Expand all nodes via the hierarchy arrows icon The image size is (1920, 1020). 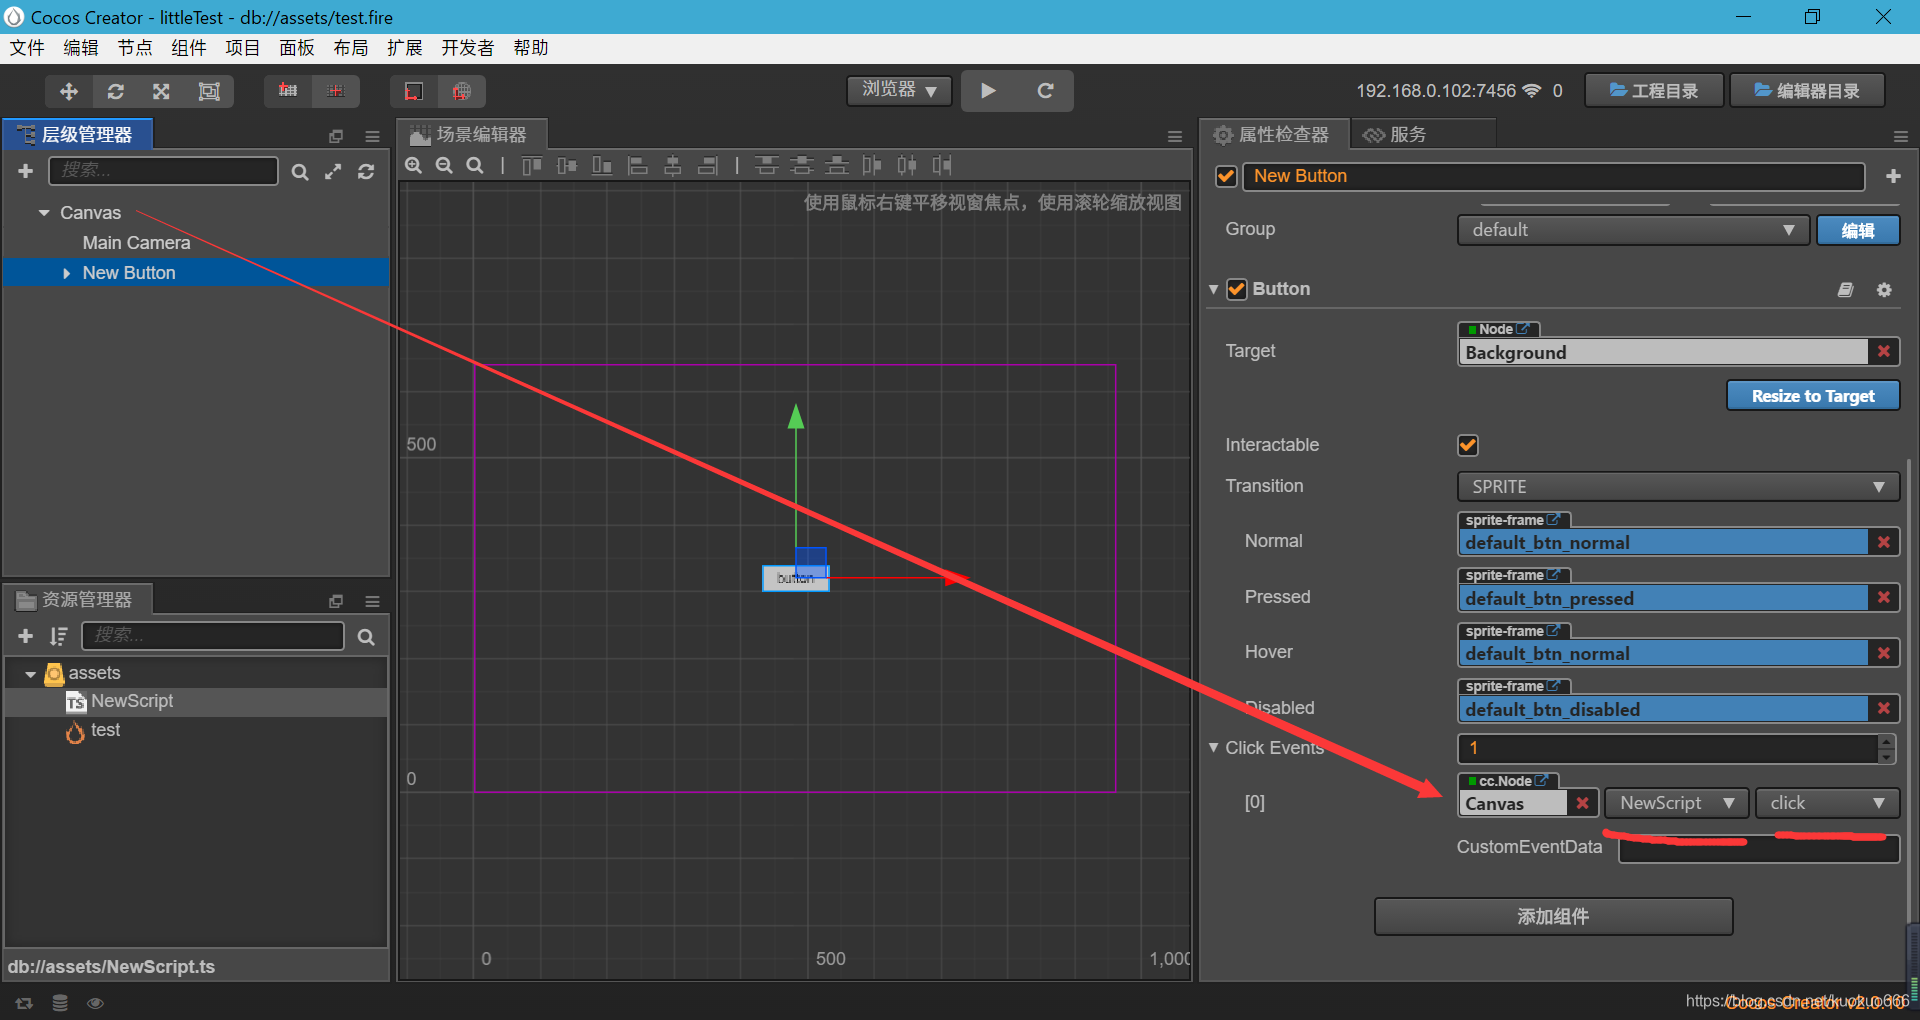(x=333, y=172)
